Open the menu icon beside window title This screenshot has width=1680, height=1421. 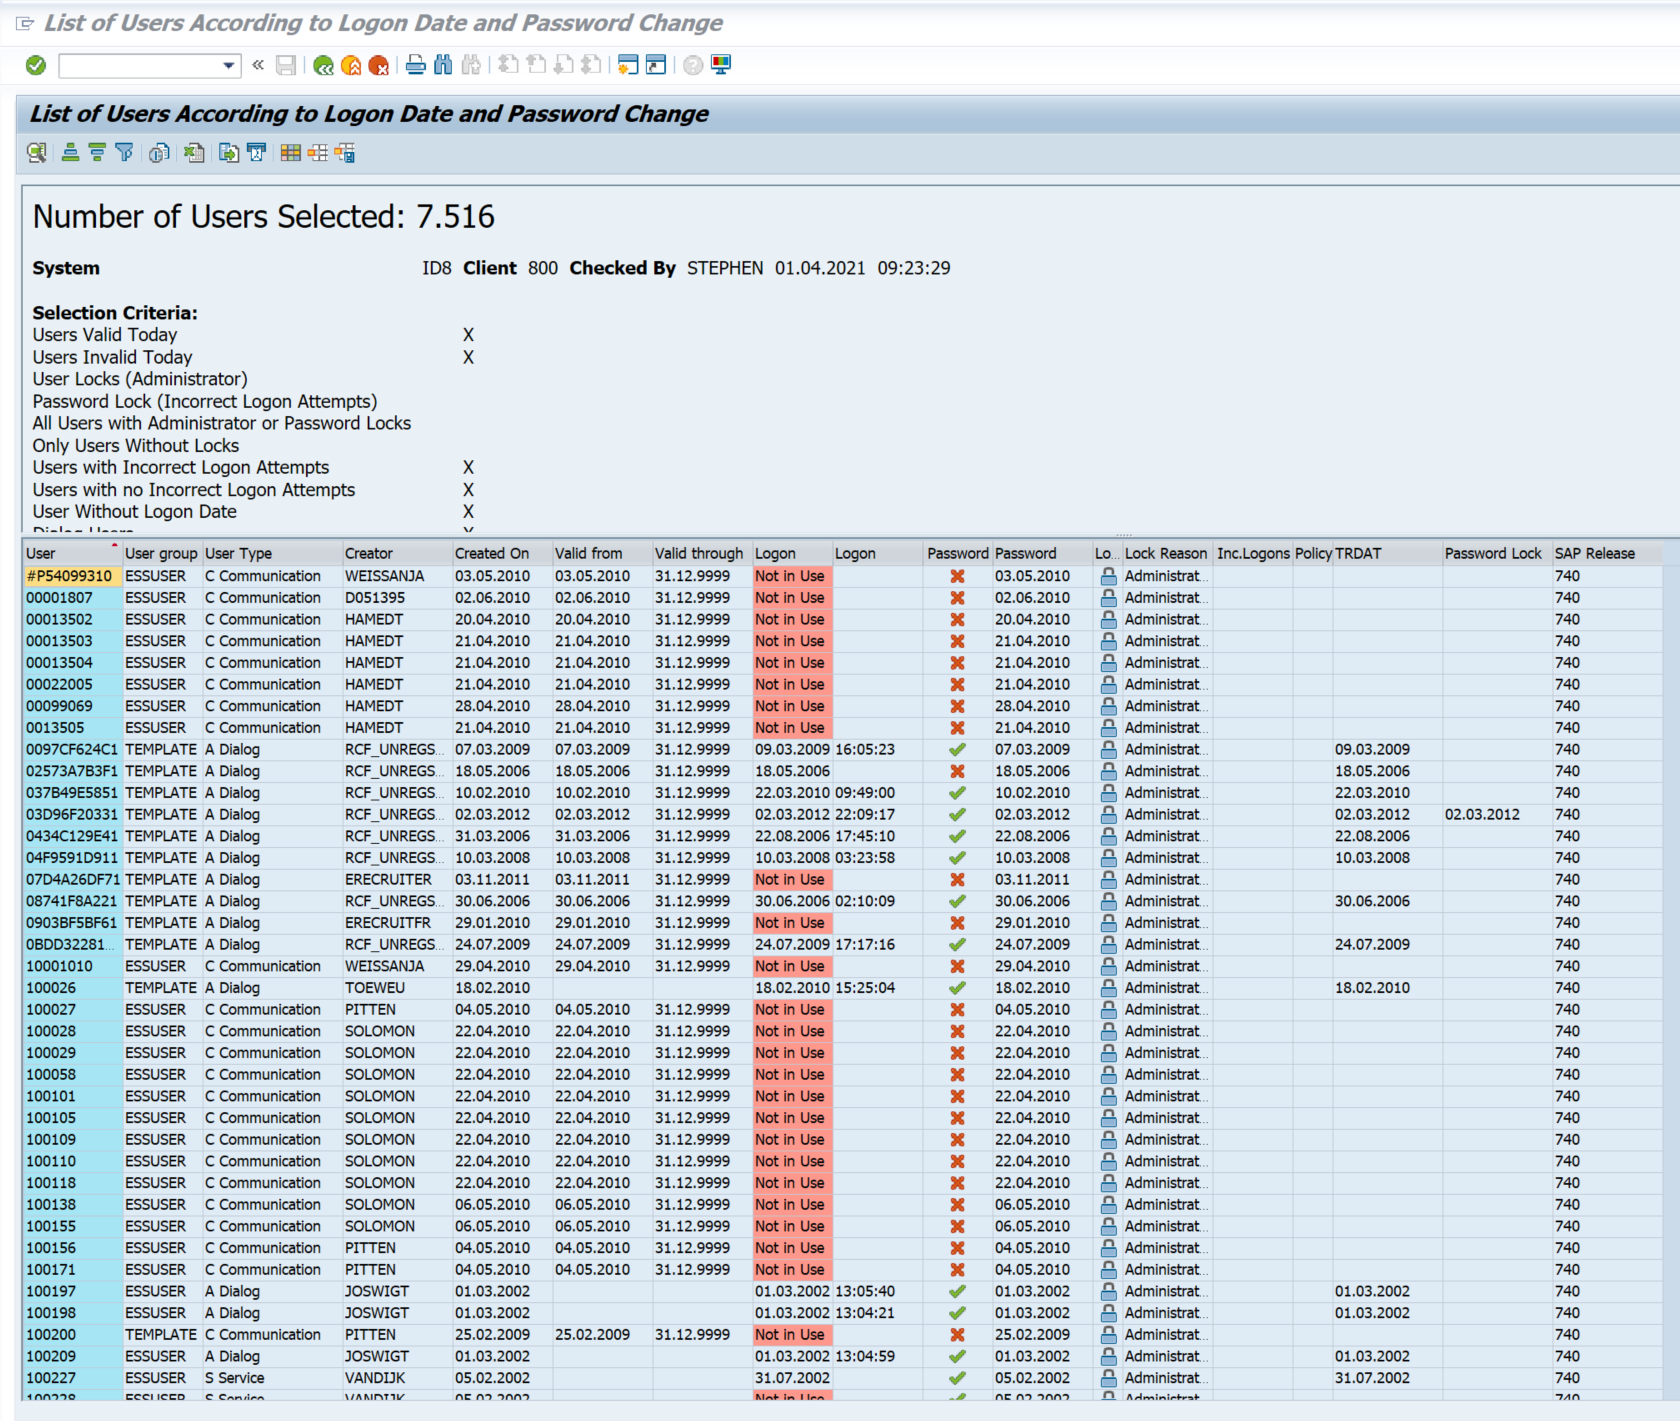pos(25,23)
